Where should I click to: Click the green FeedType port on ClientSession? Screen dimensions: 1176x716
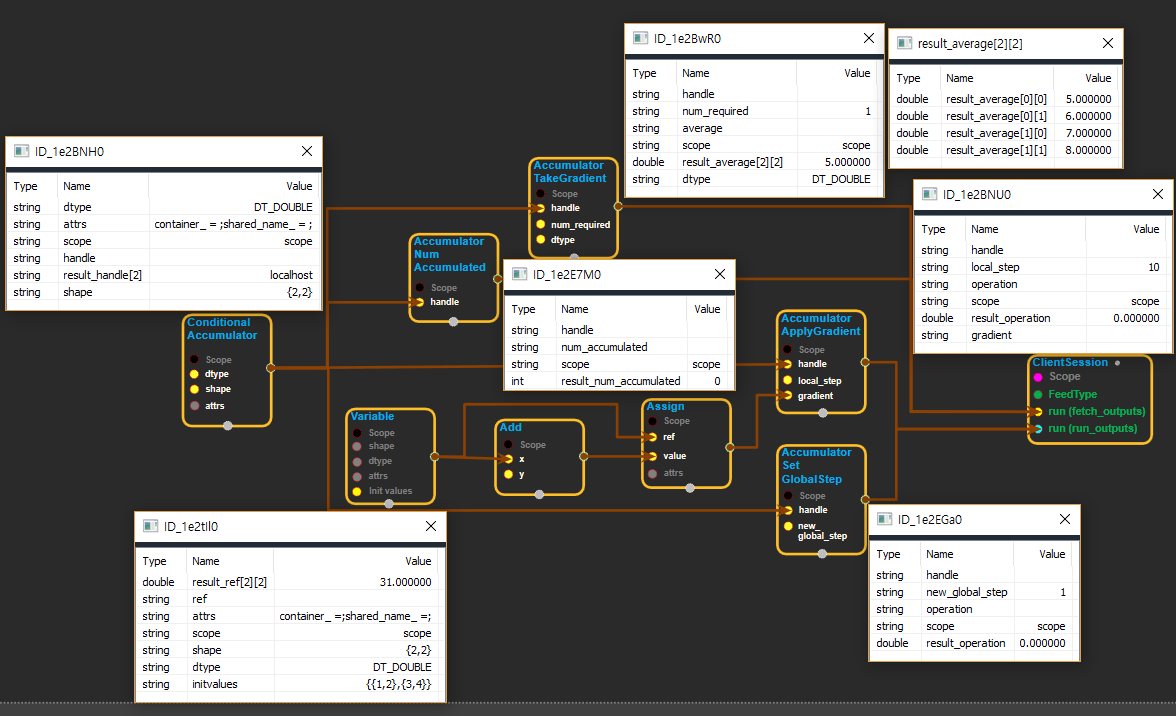pyautogui.click(x=1038, y=394)
